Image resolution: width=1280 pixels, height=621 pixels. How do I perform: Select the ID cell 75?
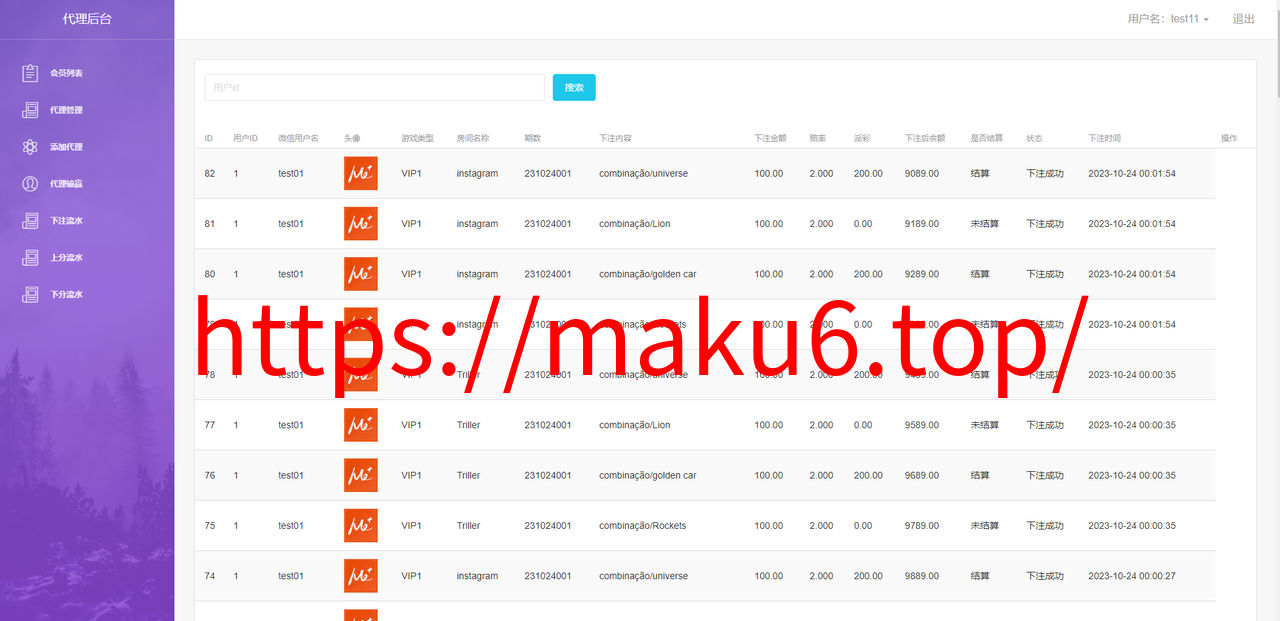coord(210,526)
